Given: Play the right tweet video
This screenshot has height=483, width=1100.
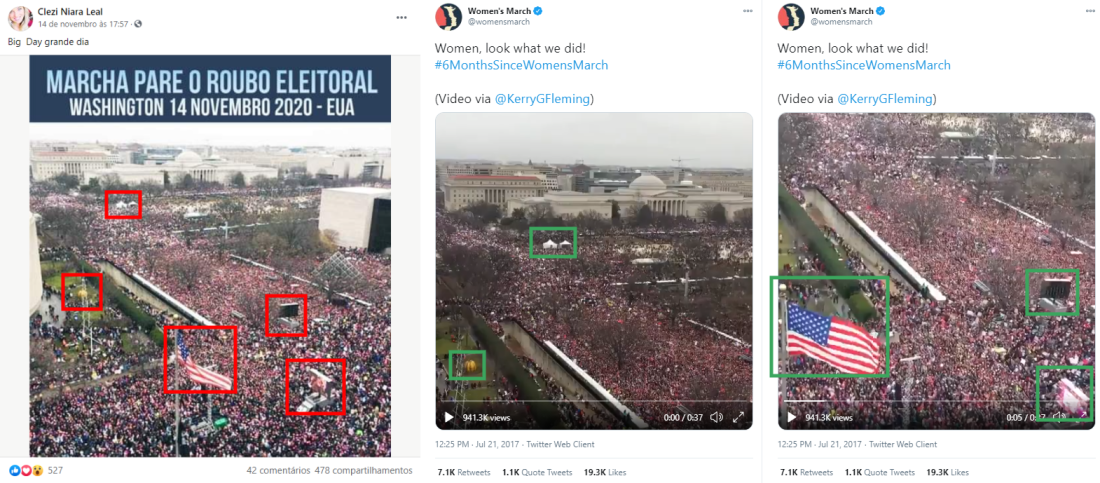Looking at the screenshot, I should tap(791, 417).
